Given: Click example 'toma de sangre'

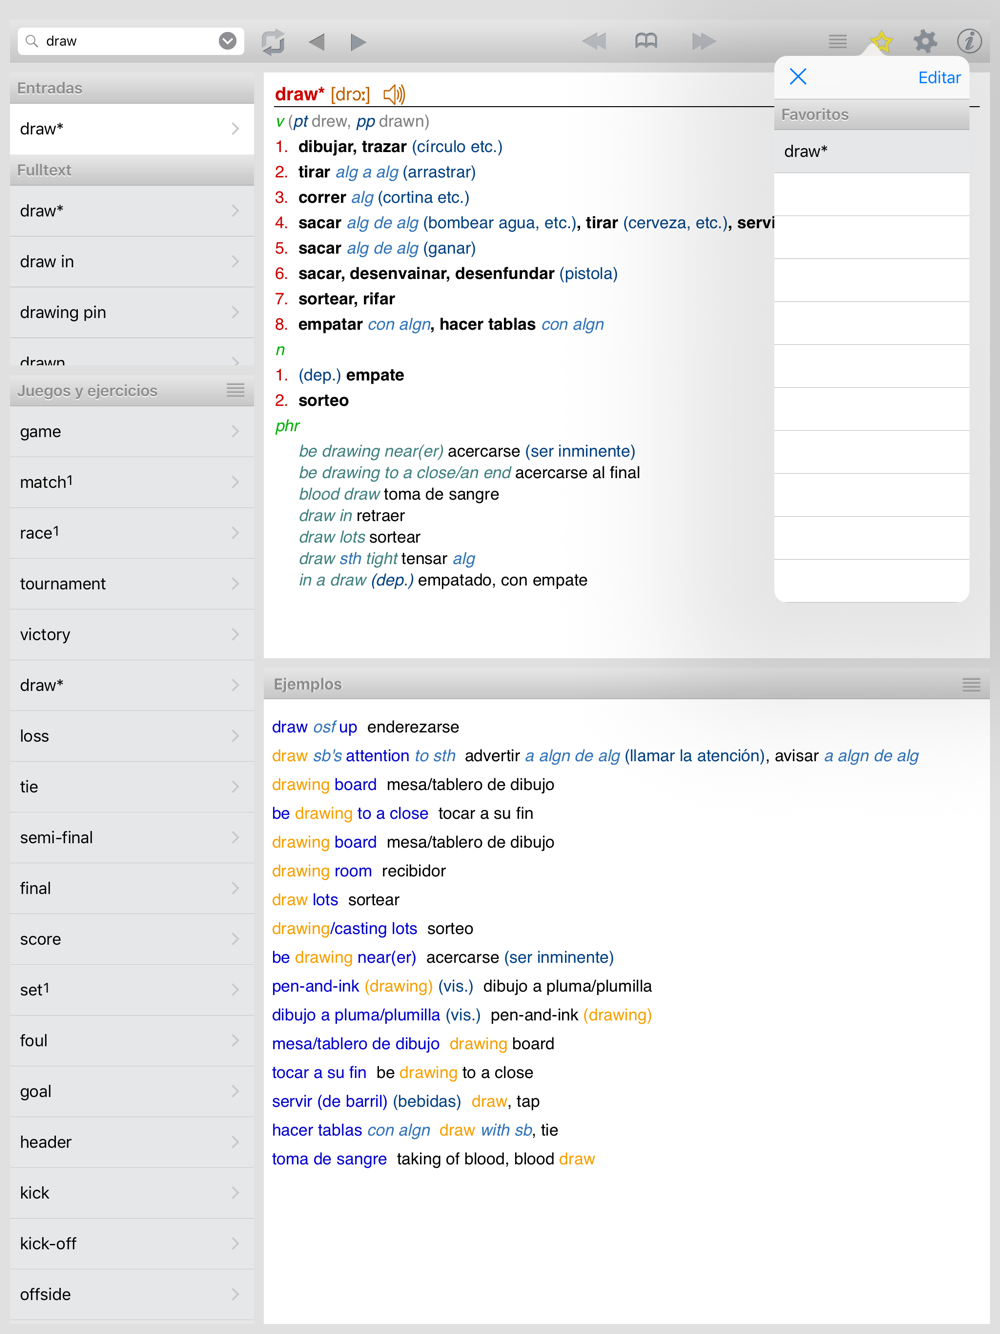Looking at the screenshot, I should click(329, 1159).
